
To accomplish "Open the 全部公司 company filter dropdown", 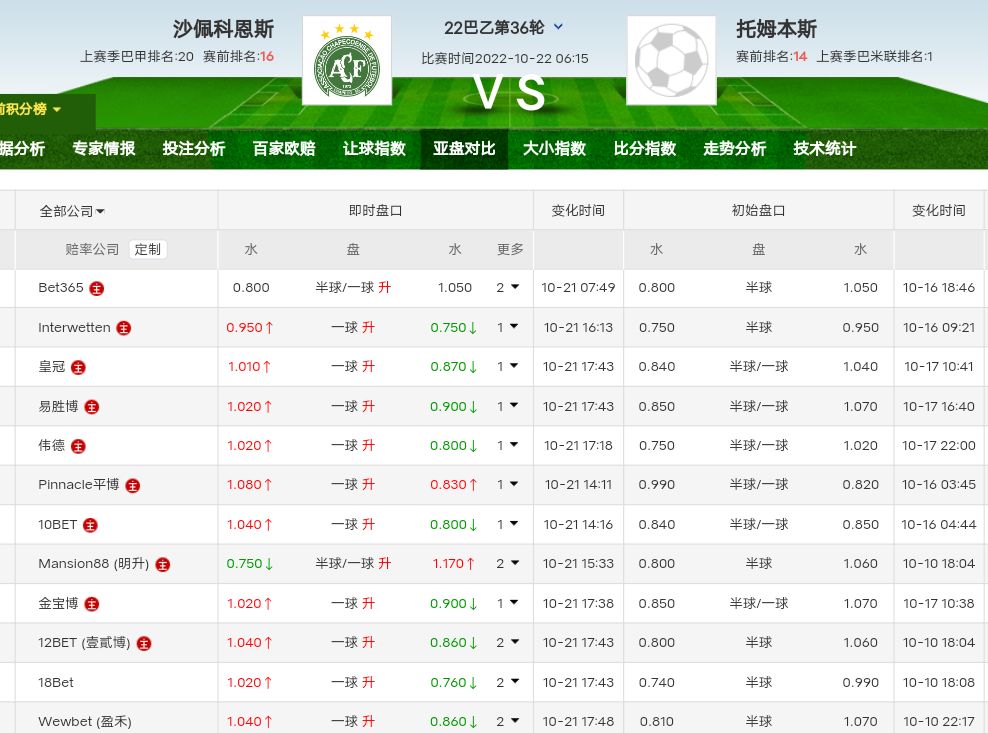I will click(x=72, y=211).
